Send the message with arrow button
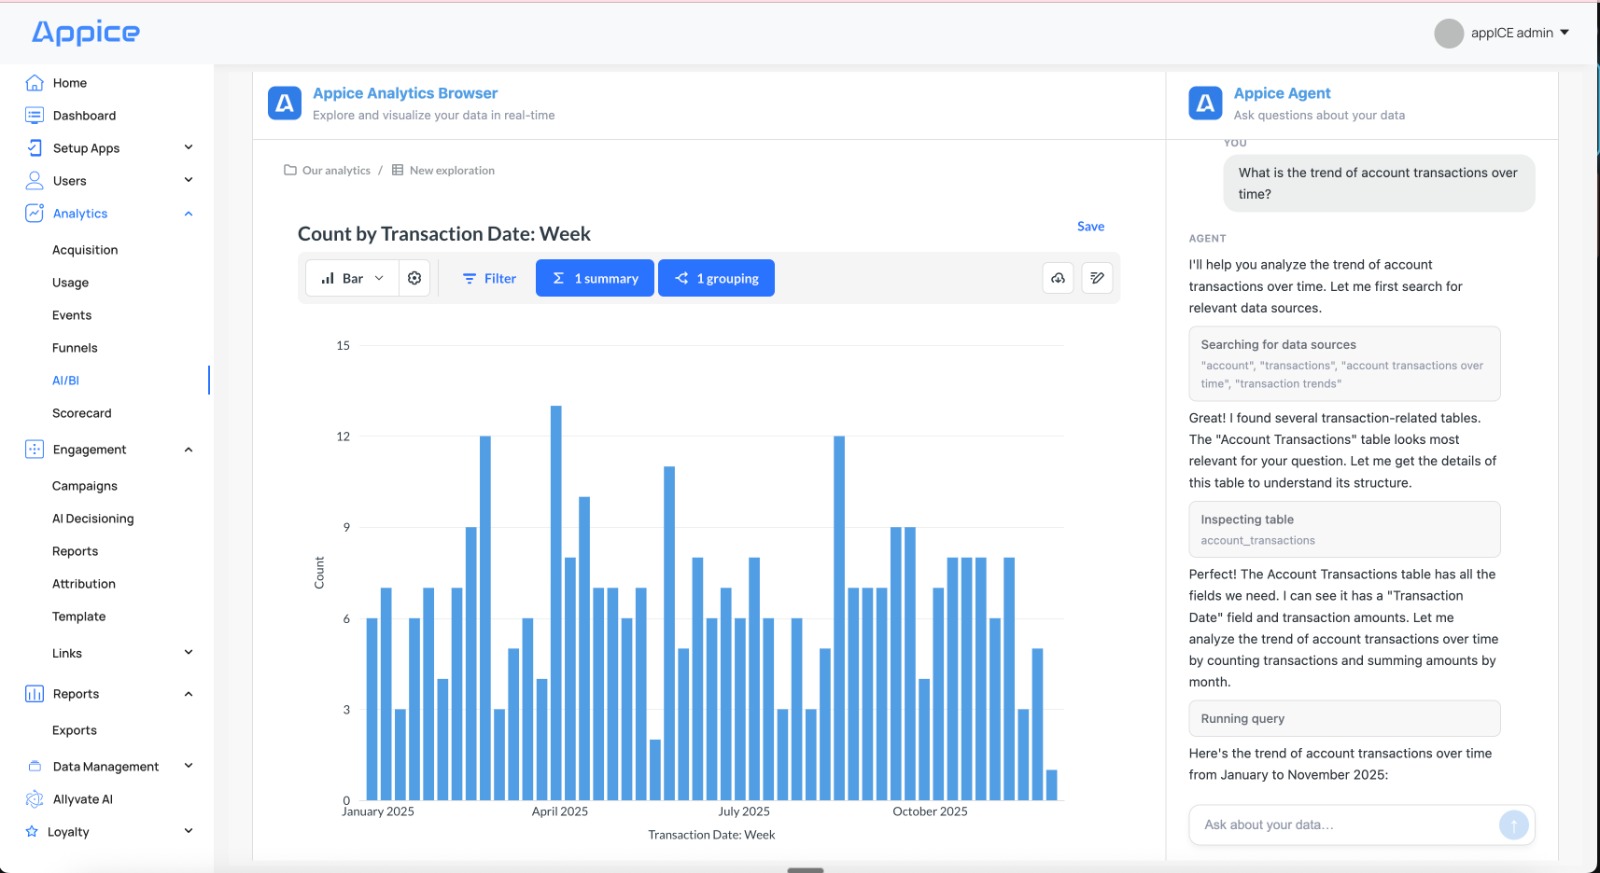This screenshot has height=873, width=1600. coord(1514,825)
